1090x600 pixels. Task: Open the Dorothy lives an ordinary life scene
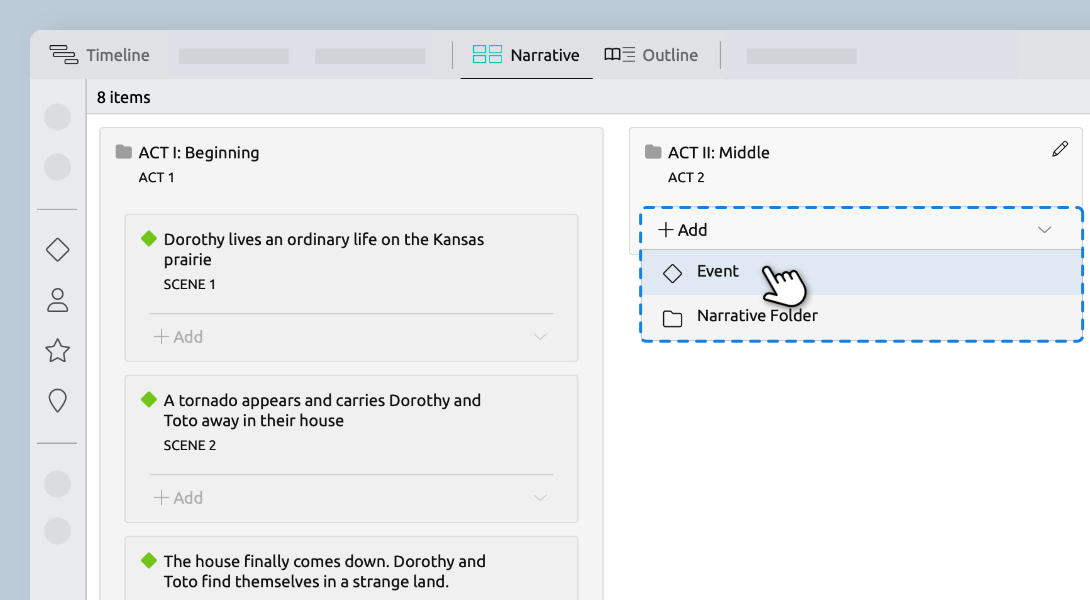pyautogui.click(x=324, y=249)
